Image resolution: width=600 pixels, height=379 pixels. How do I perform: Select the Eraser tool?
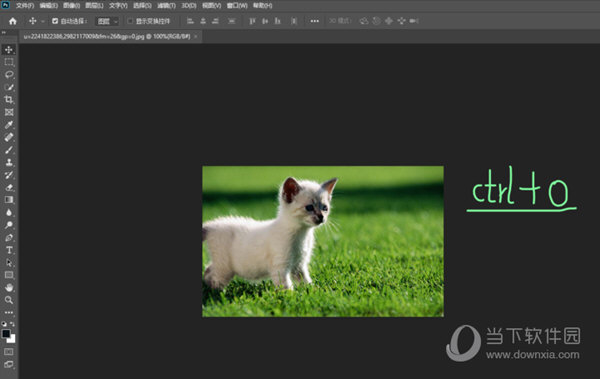[x=9, y=187]
